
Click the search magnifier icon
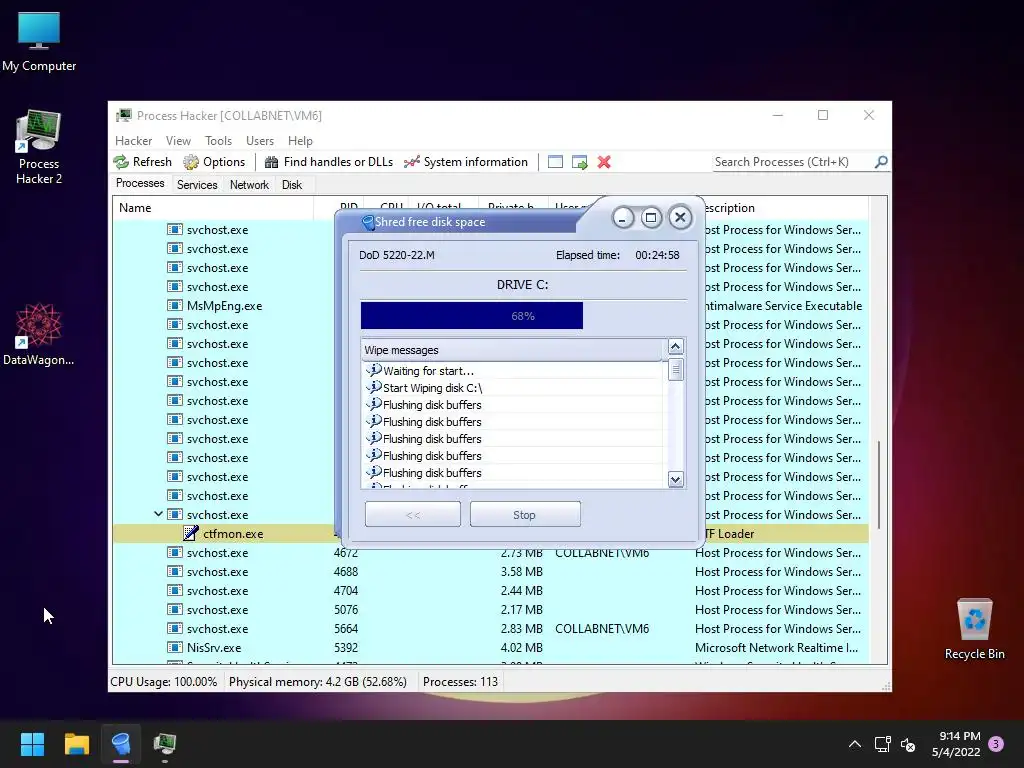[881, 161]
